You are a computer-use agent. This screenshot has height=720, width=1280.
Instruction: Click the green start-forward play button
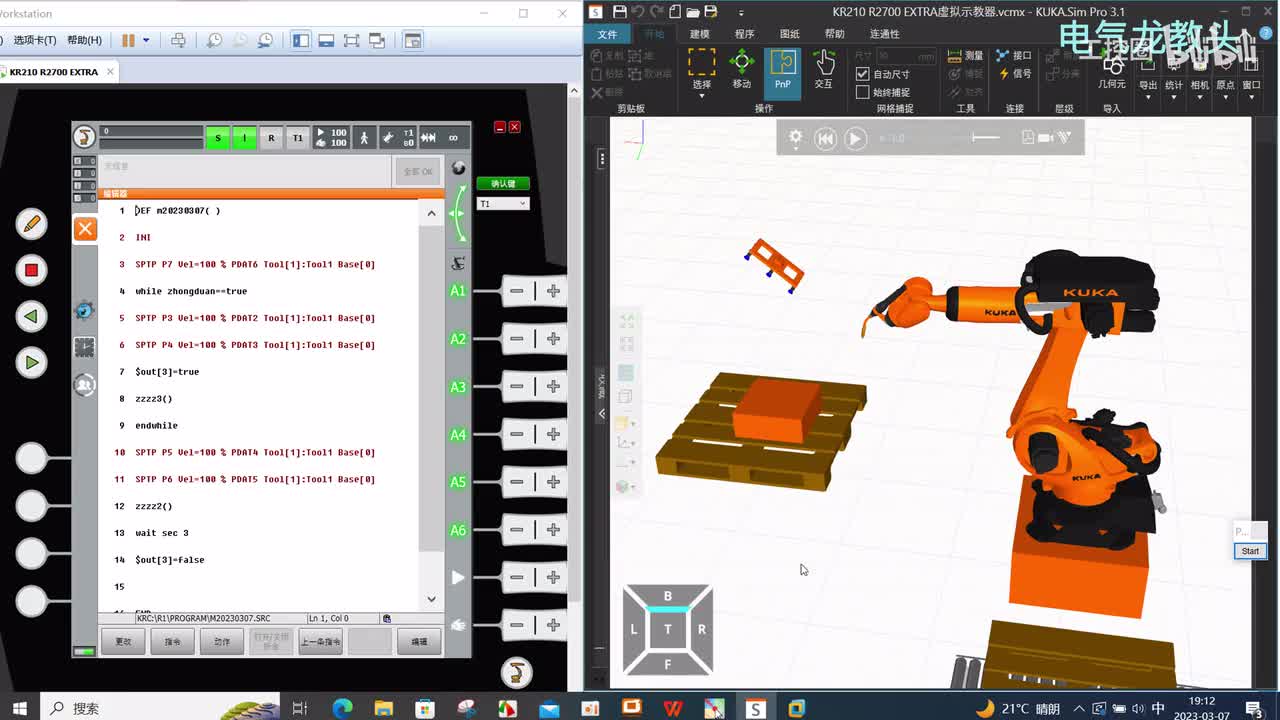tap(31, 363)
